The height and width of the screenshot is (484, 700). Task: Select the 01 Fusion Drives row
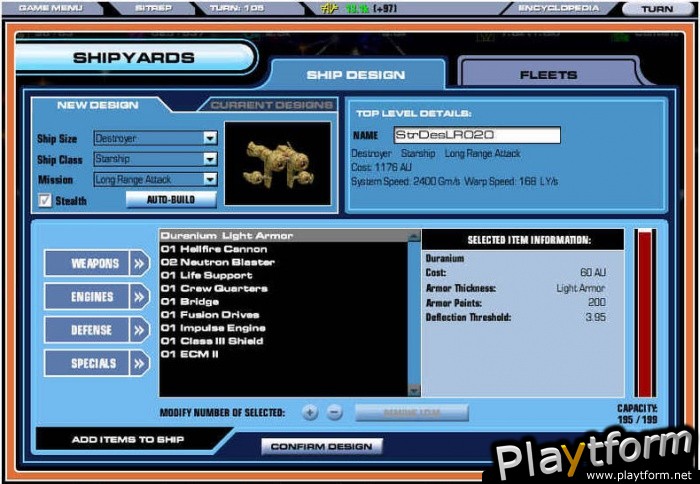click(283, 315)
